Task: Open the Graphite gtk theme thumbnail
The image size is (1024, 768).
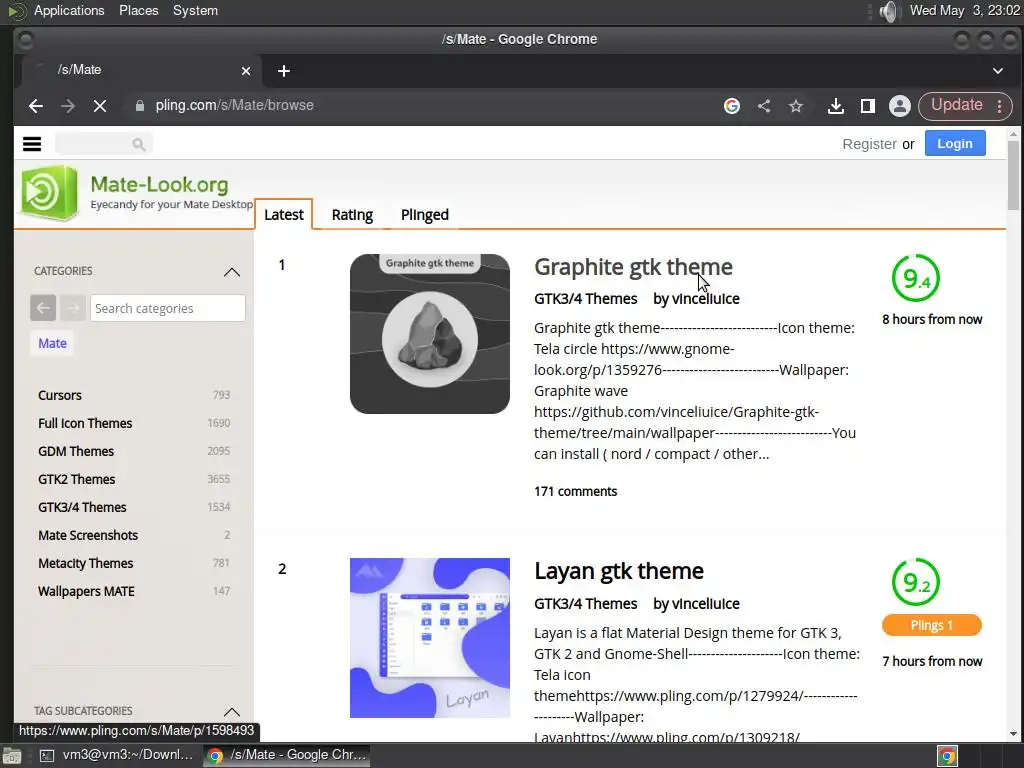Action: pyautogui.click(x=430, y=334)
